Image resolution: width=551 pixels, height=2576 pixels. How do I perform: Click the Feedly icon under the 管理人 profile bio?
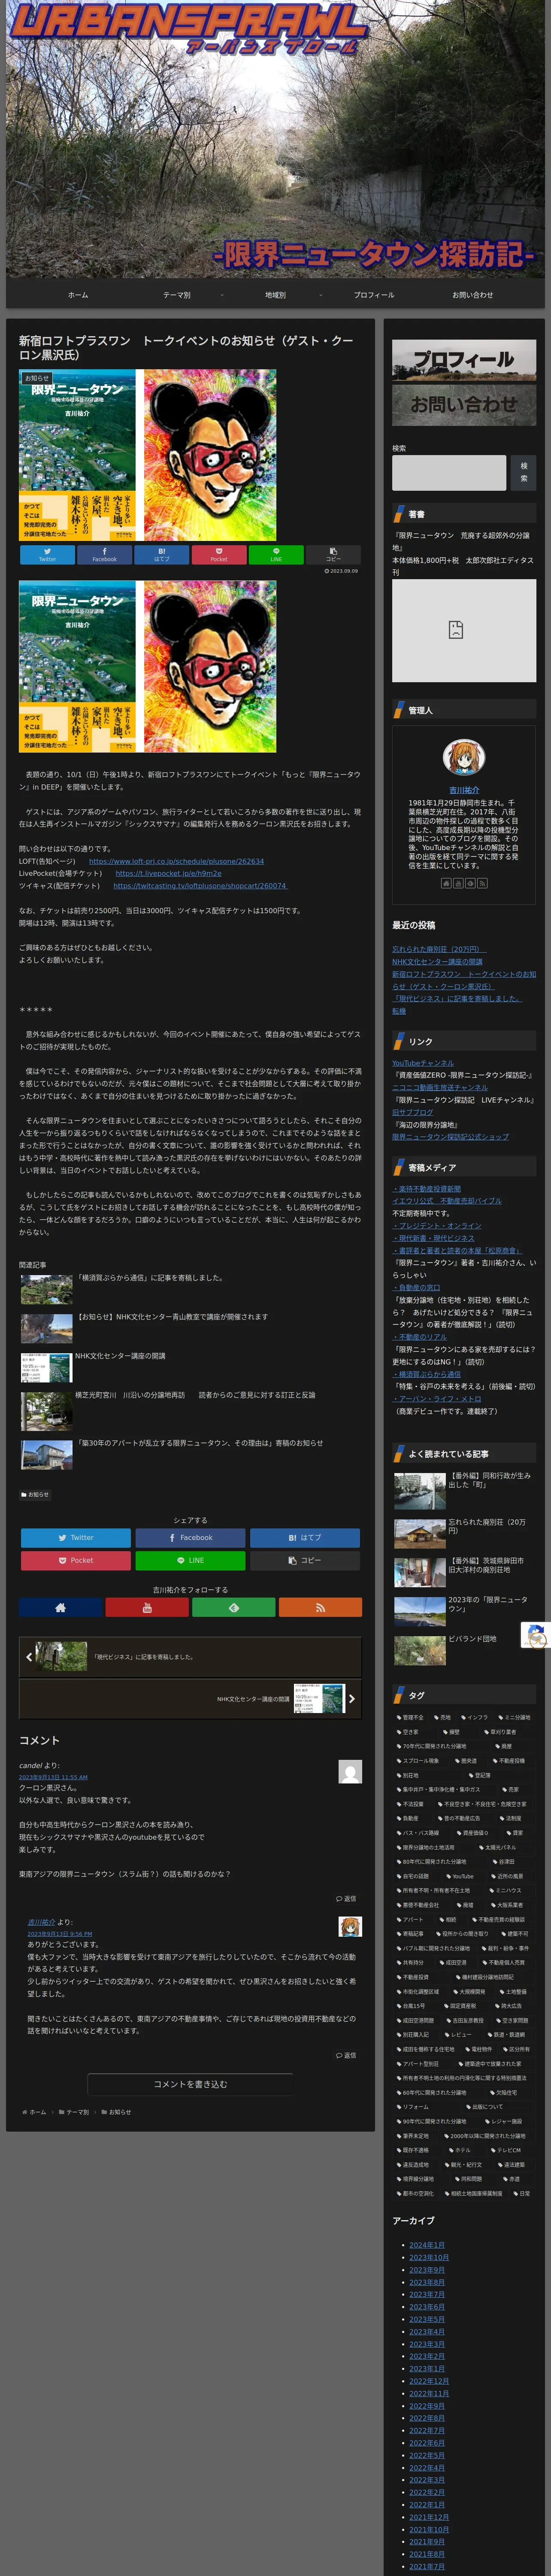click(469, 883)
